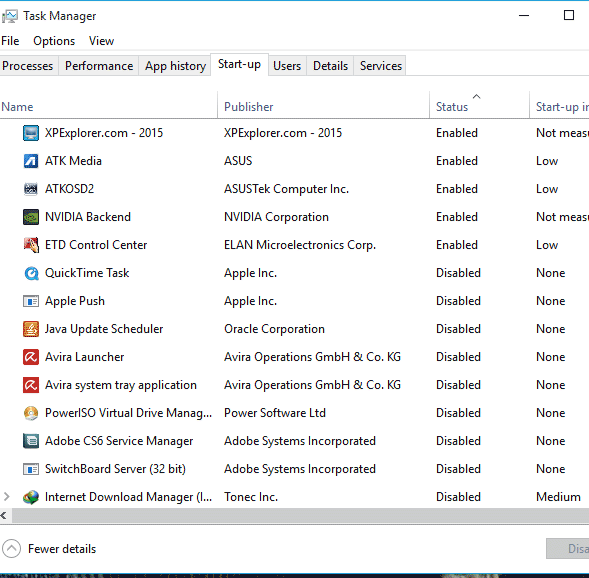Click the Medium start-up impact value
Viewport: 589px width, 578px height.
pyautogui.click(x=558, y=497)
